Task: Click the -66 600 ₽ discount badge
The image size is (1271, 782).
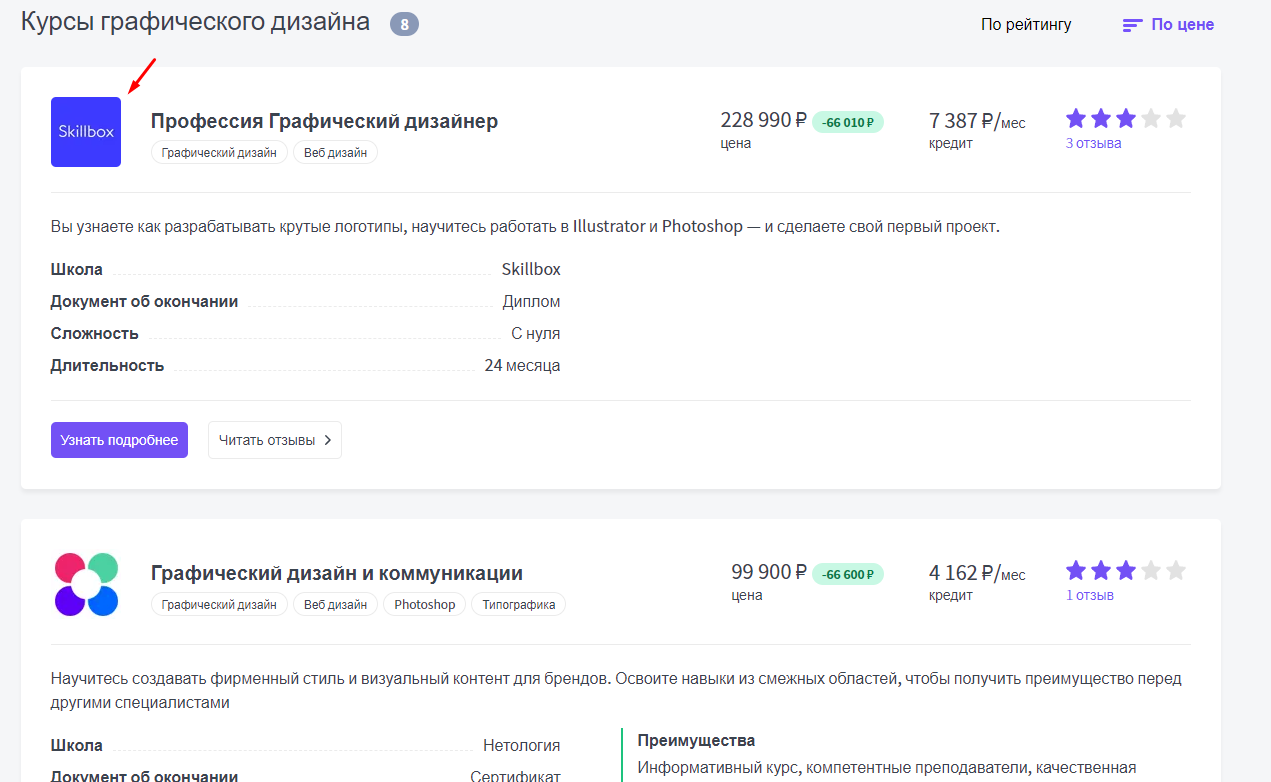Action: pyautogui.click(x=848, y=575)
